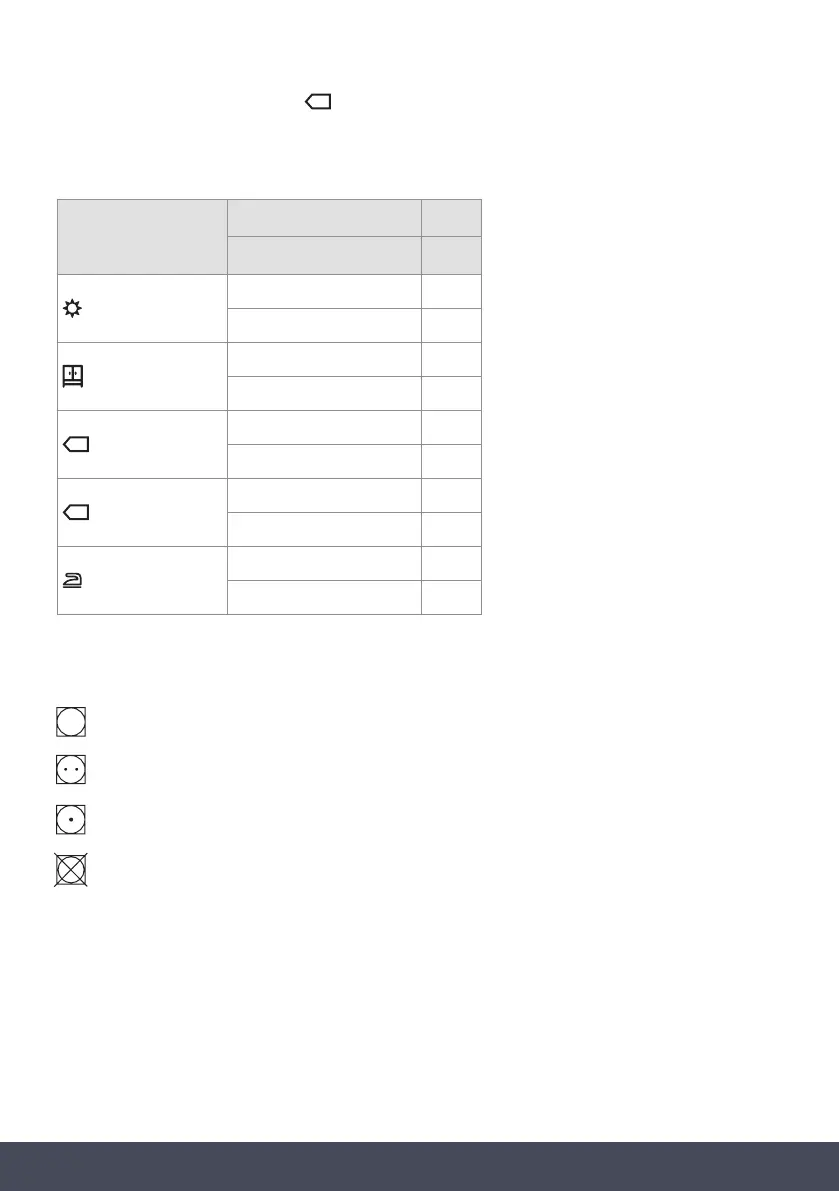Select the iron dry icon
Viewport: 839px width, 1191px height.
73,581
